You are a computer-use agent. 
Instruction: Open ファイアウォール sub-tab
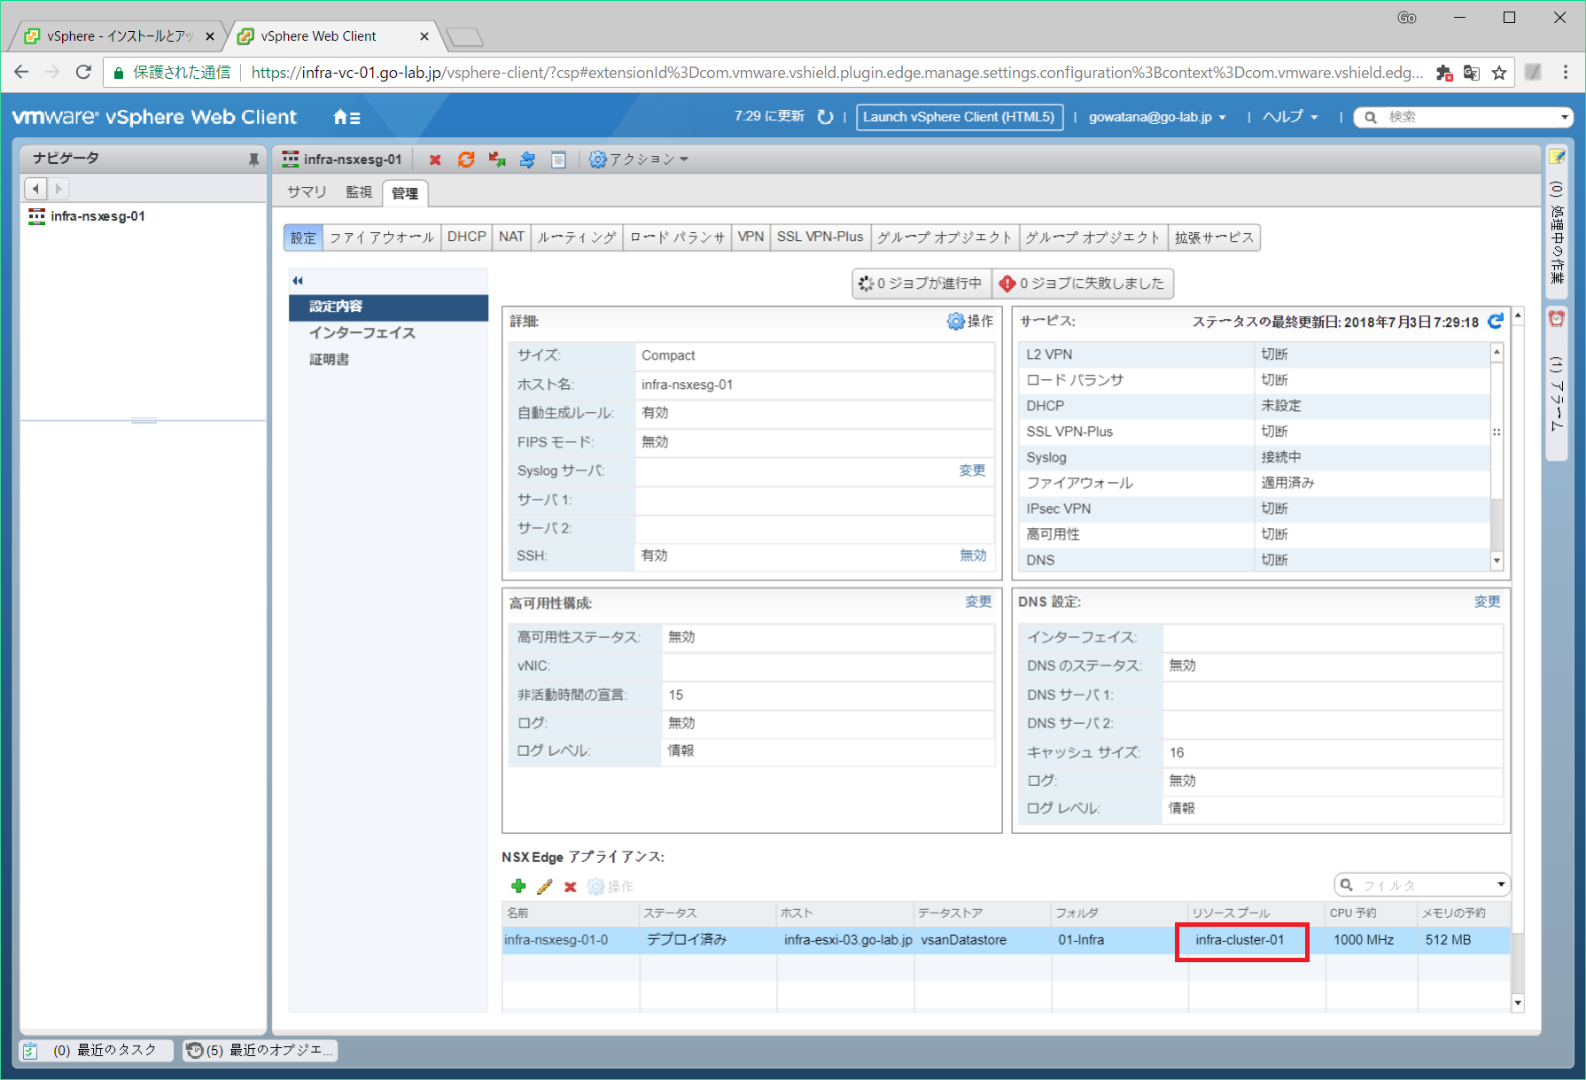pos(381,237)
